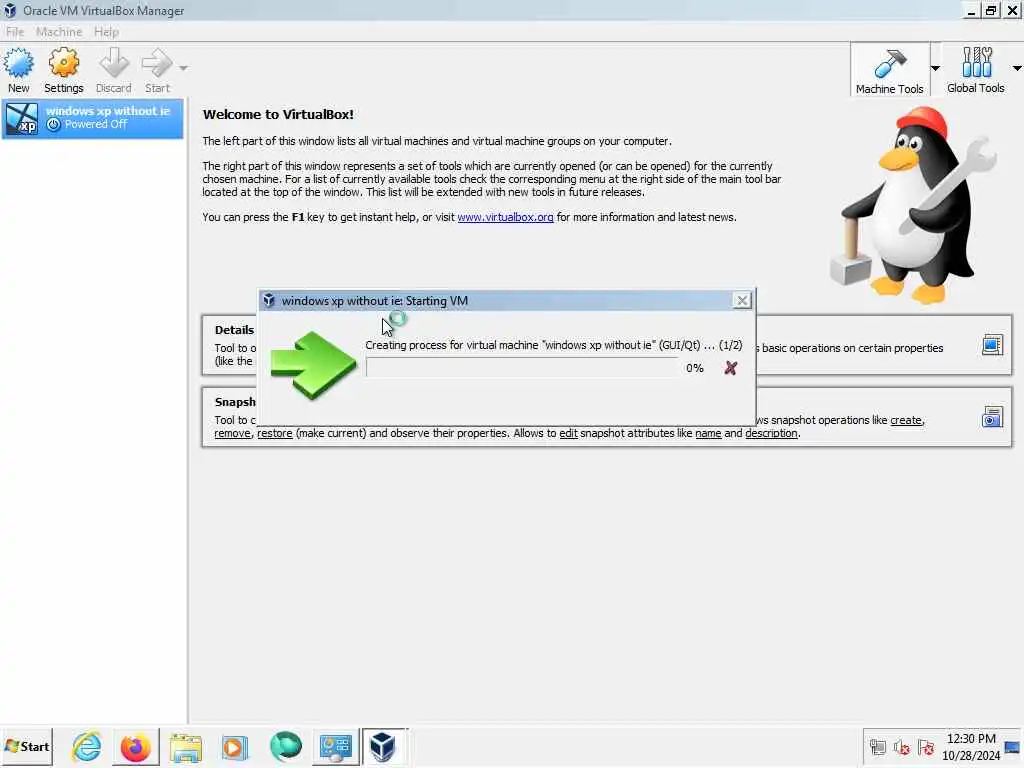Screen dimensions: 1024x768
Task: Expand the Global Tools dropdown arrow
Action: pyautogui.click(x=1017, y=68)
